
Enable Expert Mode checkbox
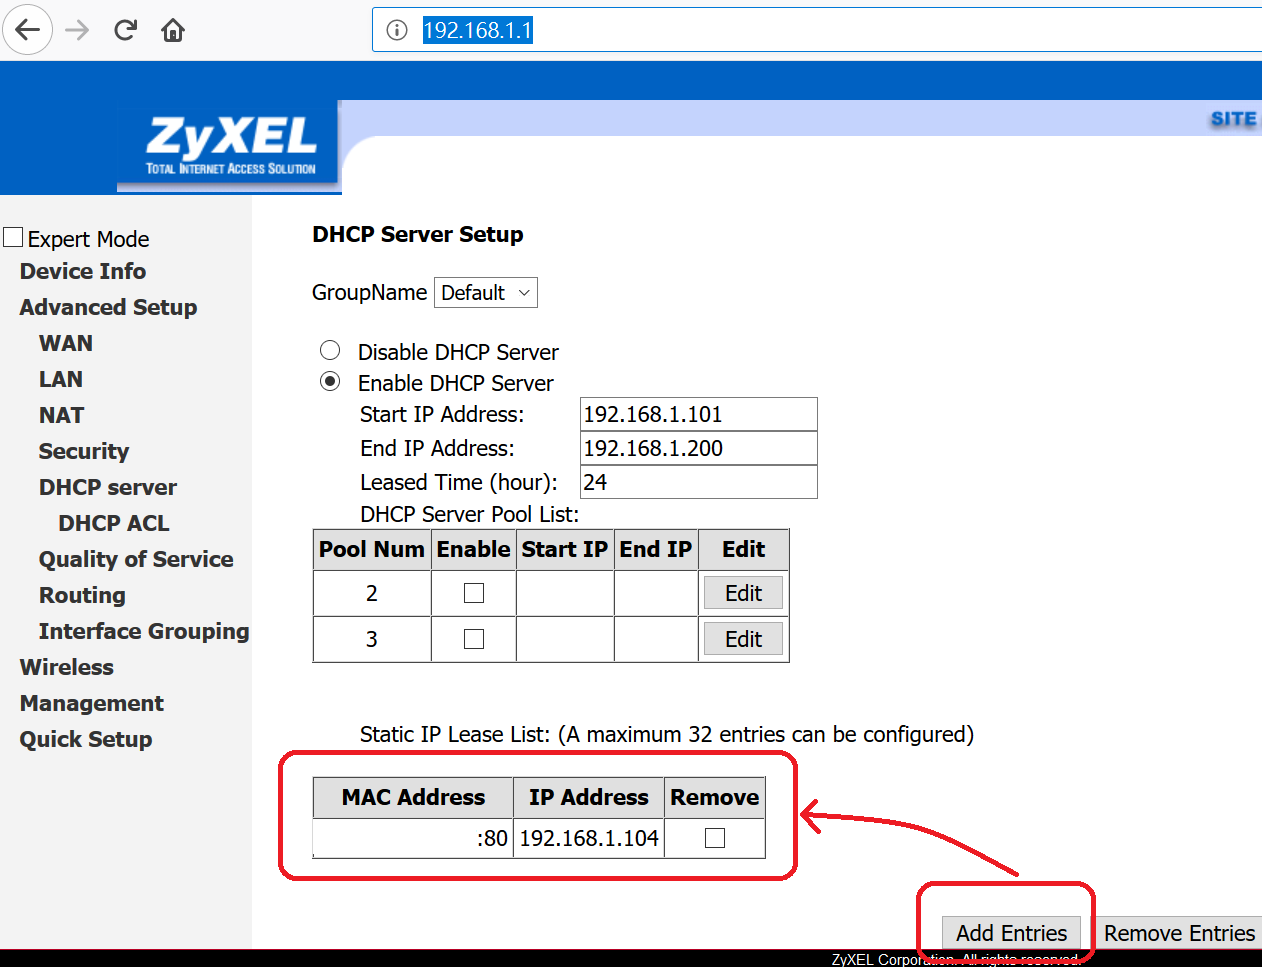13,236
